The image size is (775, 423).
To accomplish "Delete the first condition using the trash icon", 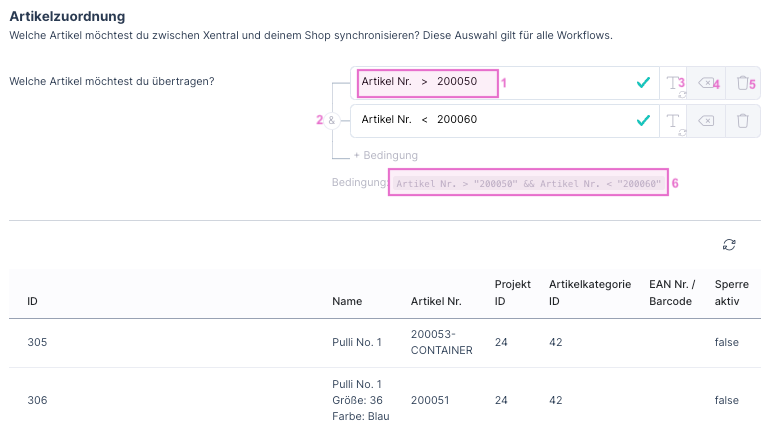I will [x=742, y=83].
